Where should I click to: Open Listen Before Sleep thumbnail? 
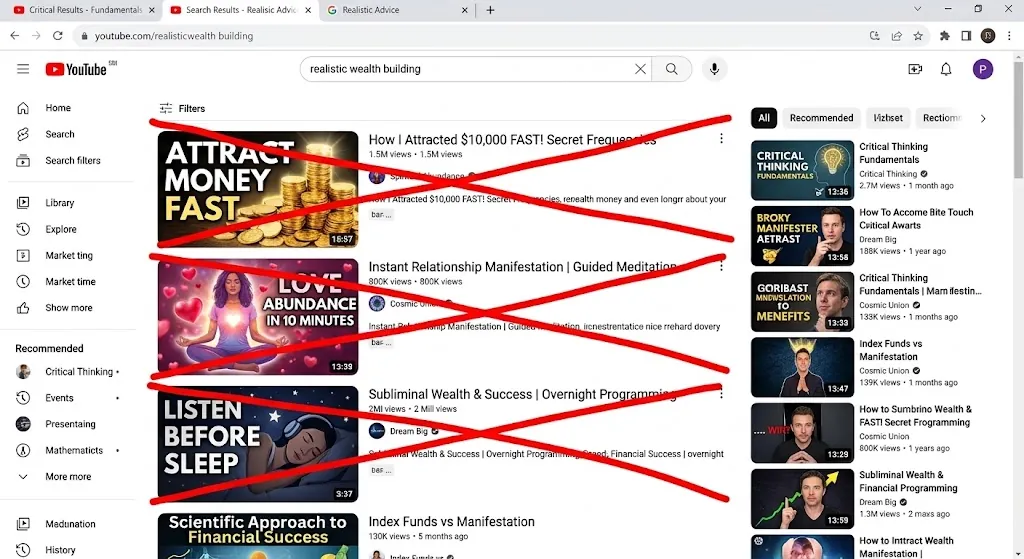(258, 443)
